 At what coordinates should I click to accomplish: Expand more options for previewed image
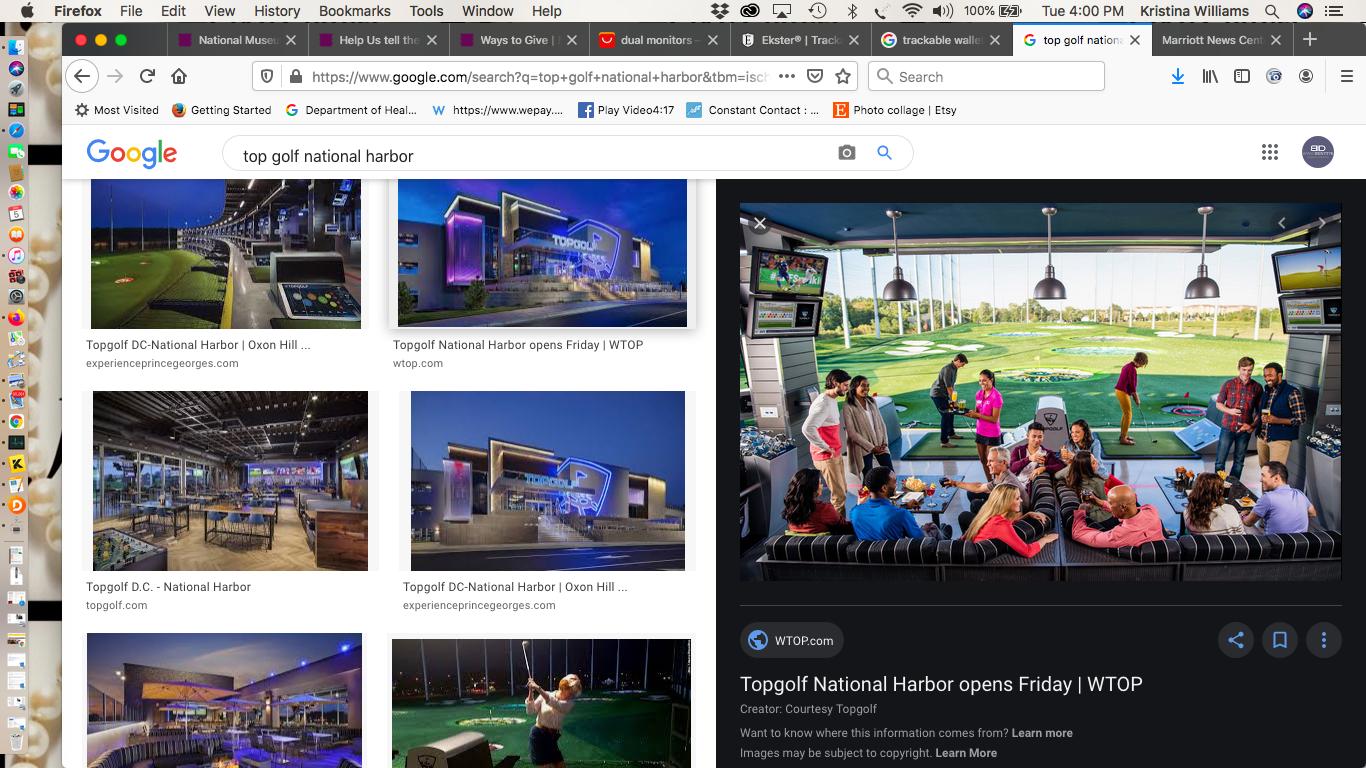click(1323, 640)
